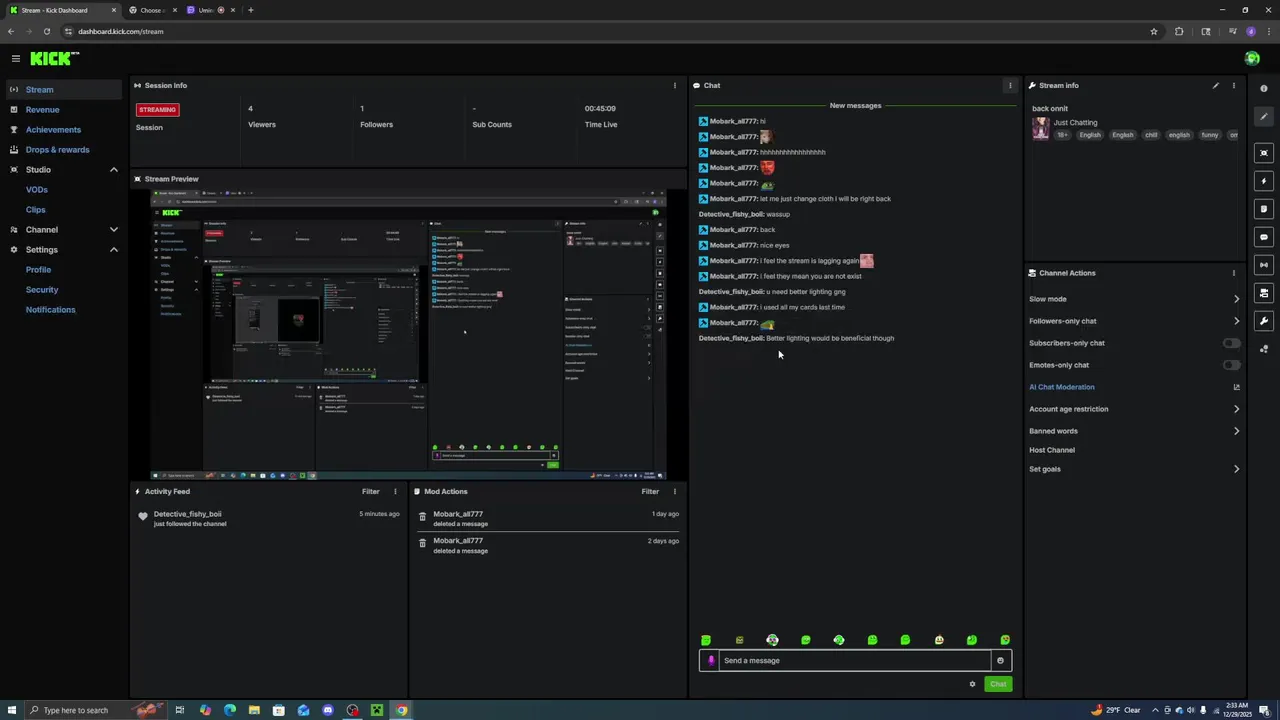Click the green Chat send button
The height and width of the screenshot is (720, 1280).
tap(998, 684)
